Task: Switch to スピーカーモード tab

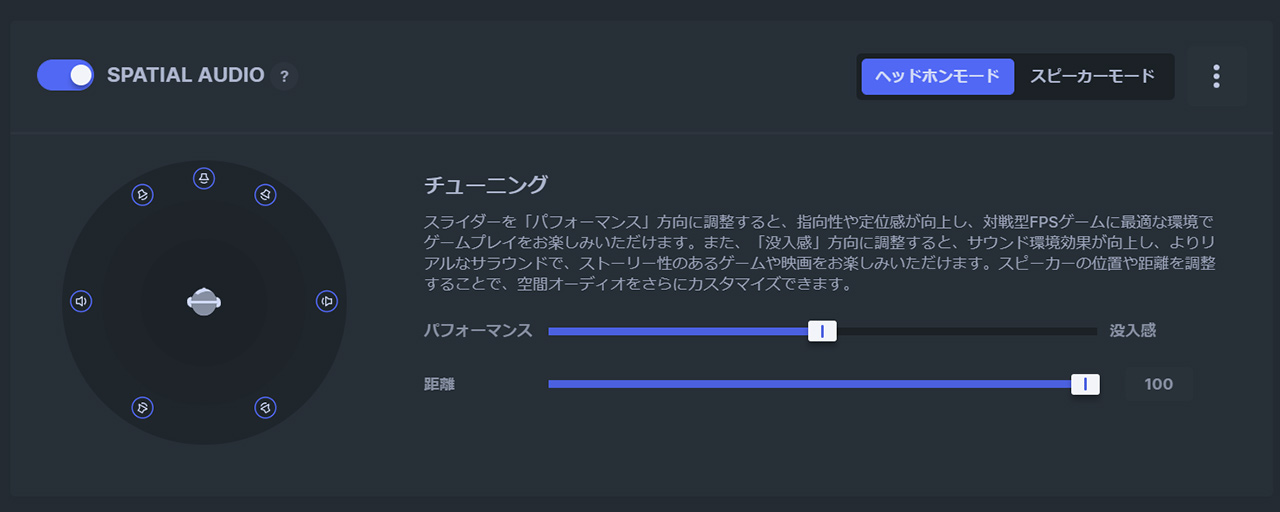Action: tap(1092, 76)
